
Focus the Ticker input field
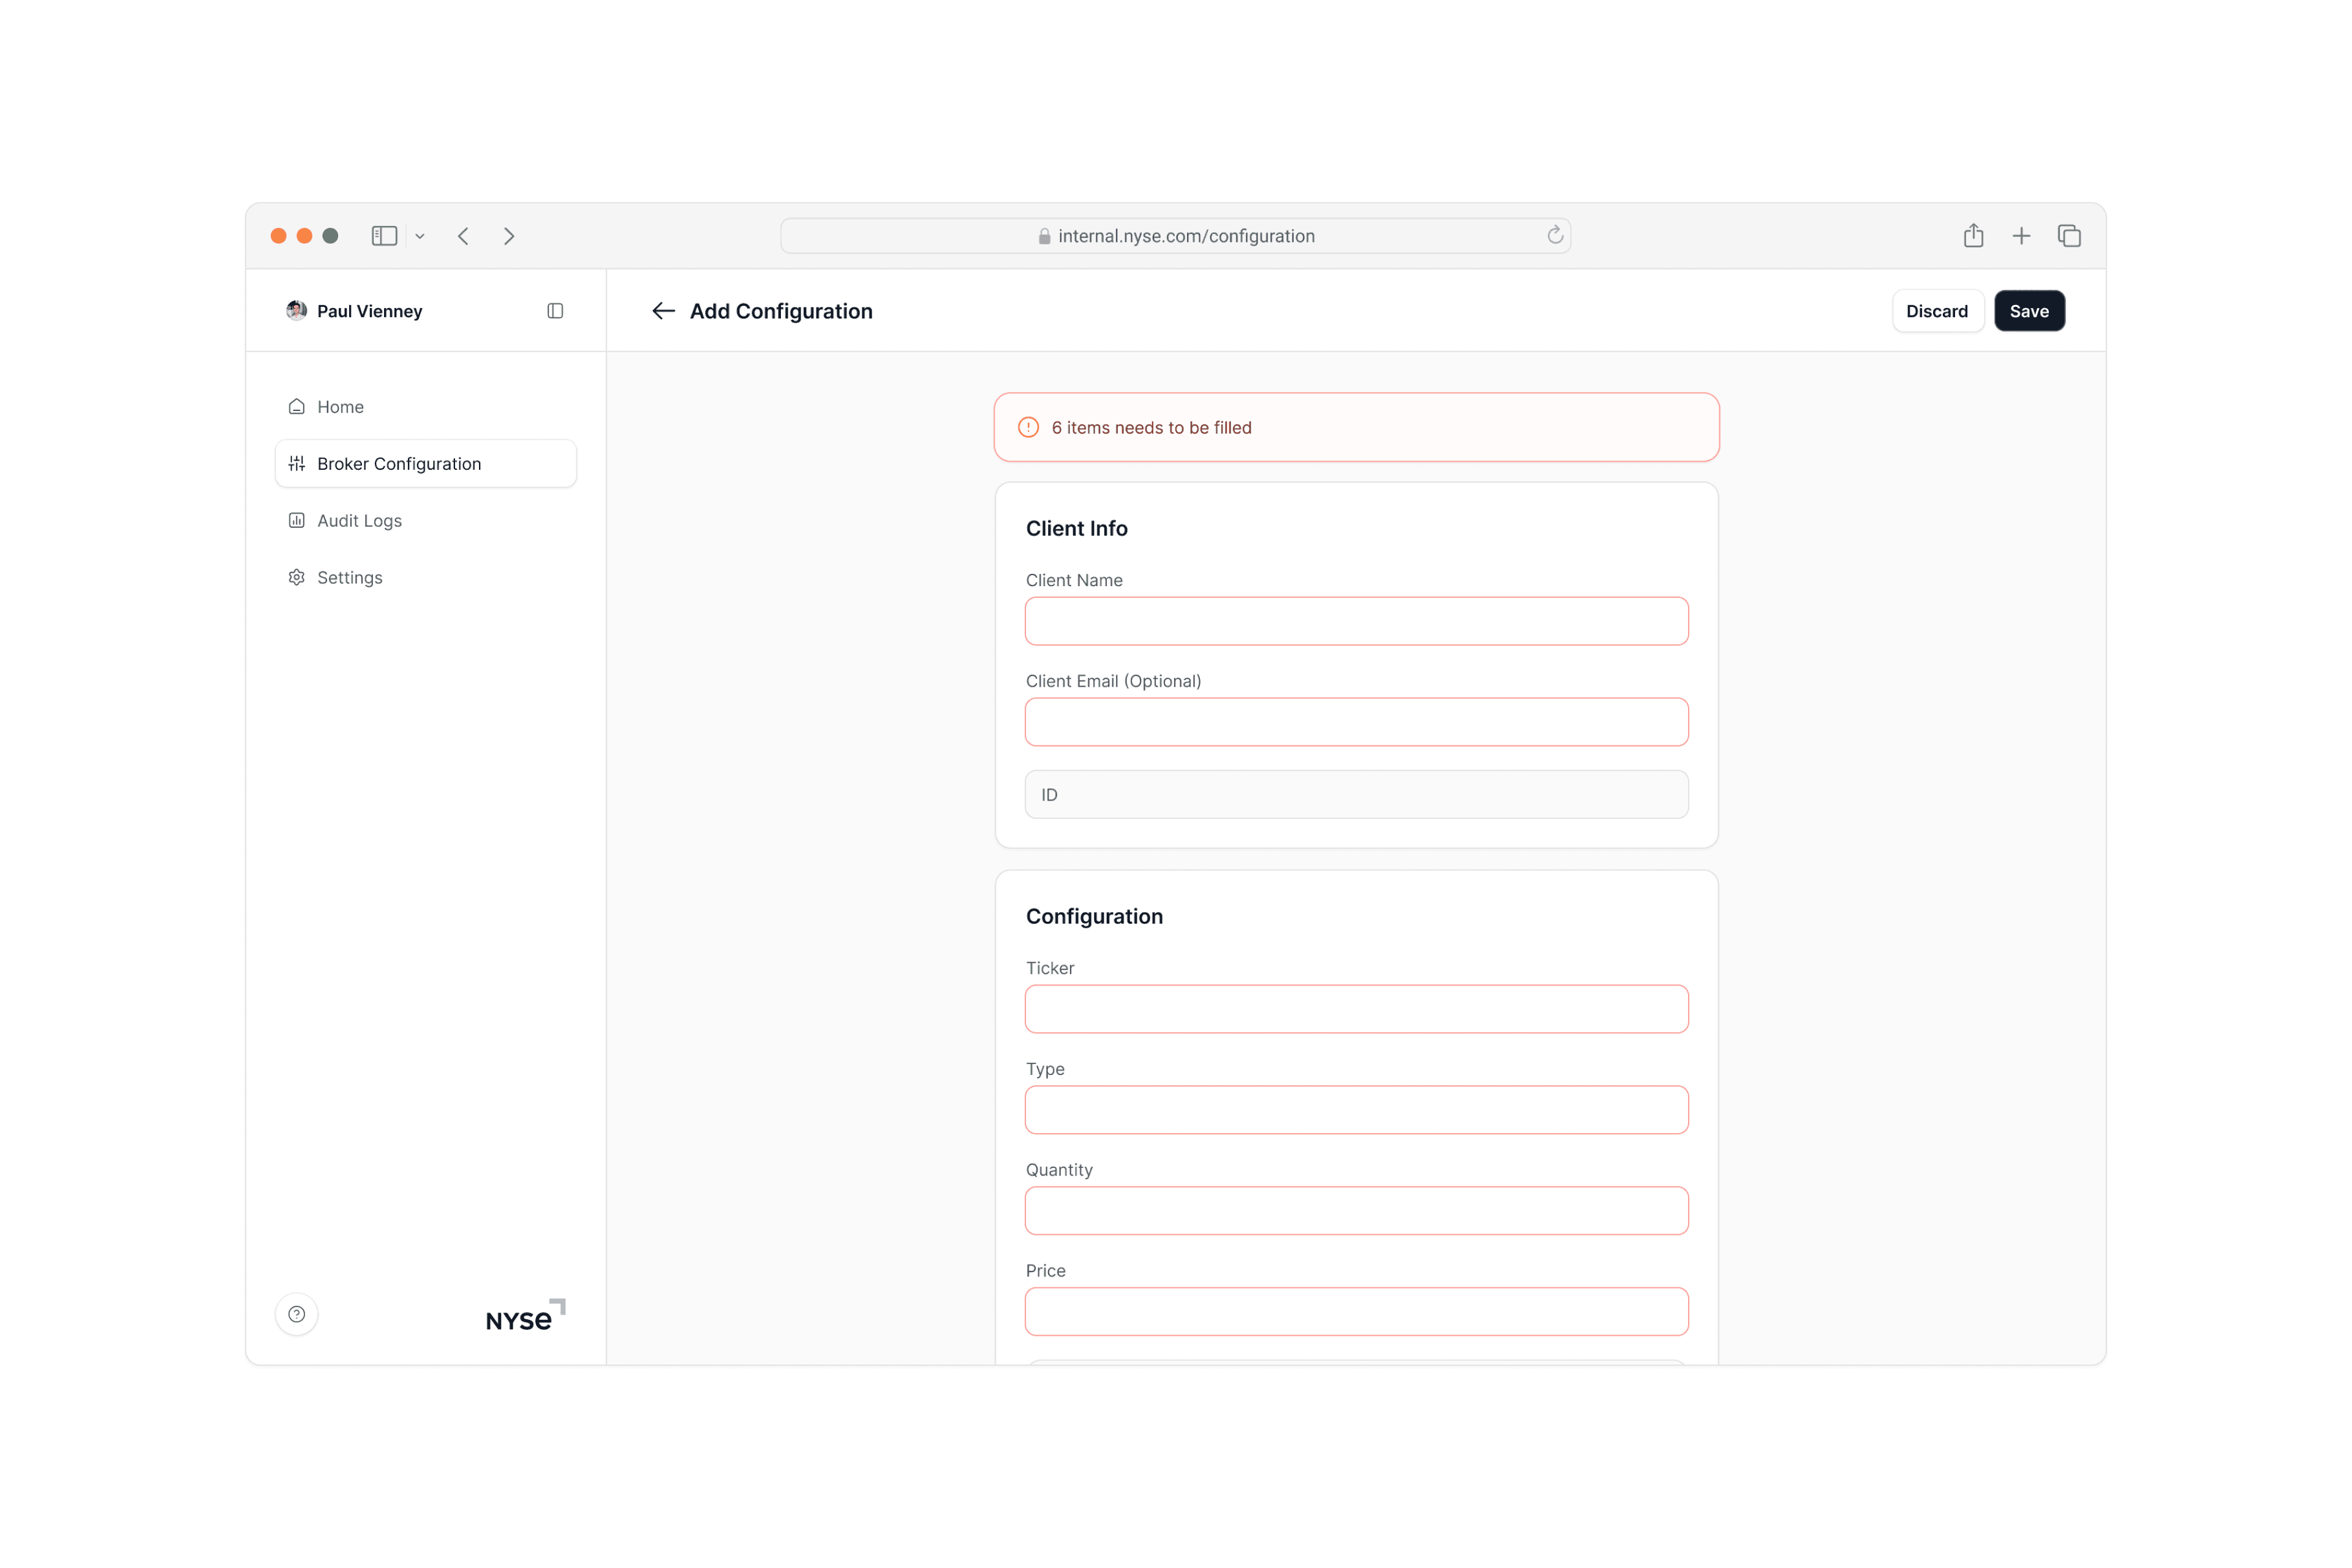pyautogui.click(x=1357, y=1009)
